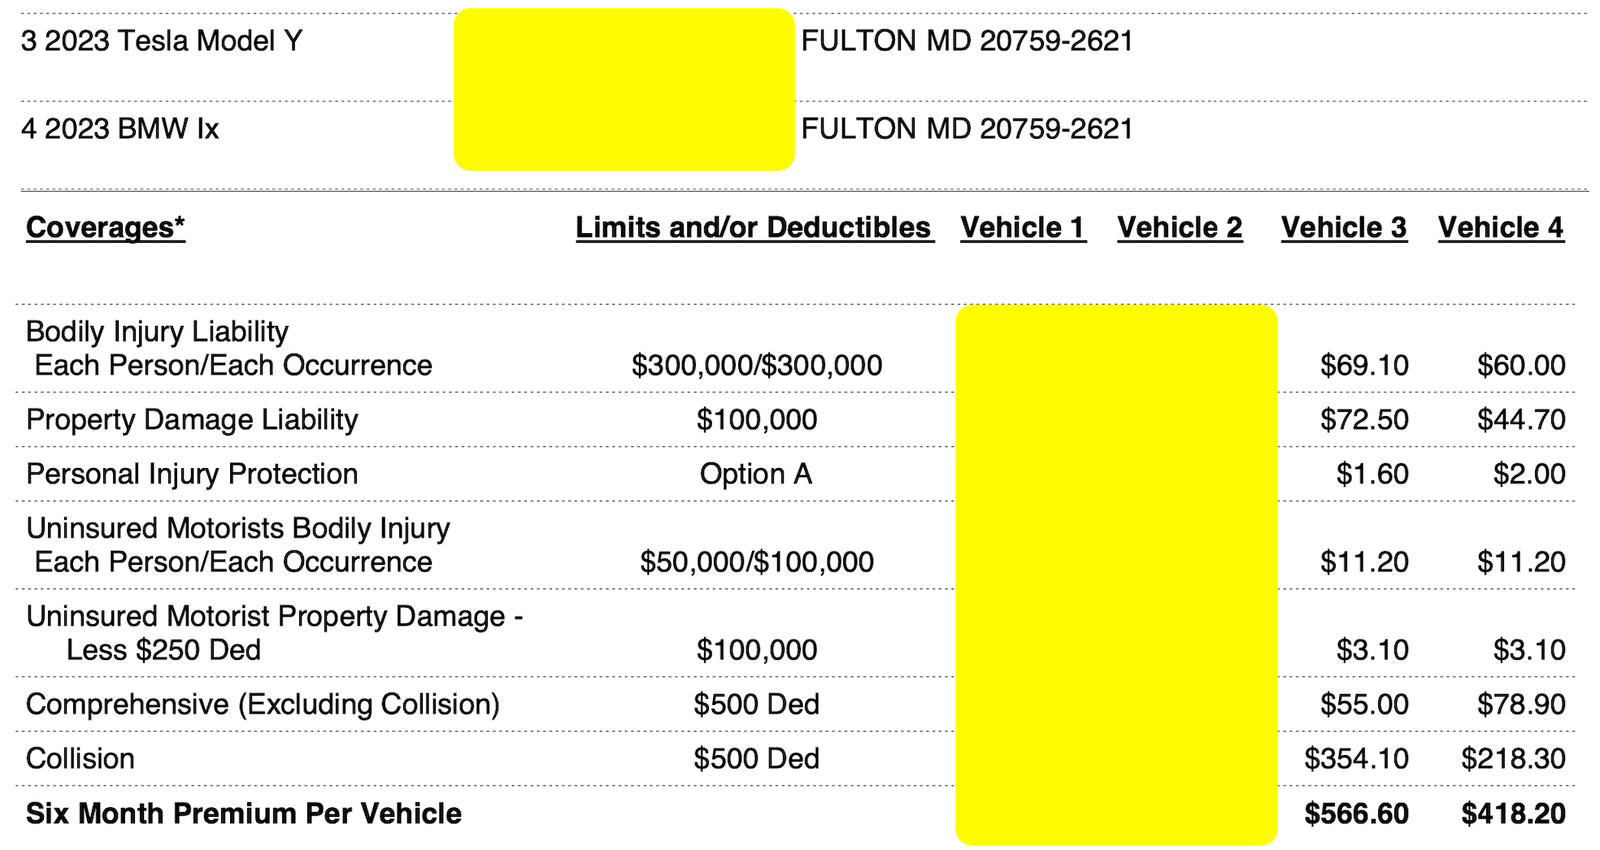This screenshot has height=850, width=1600.
Task: Select the Vehicle 1 column header
Action: 1022,228
